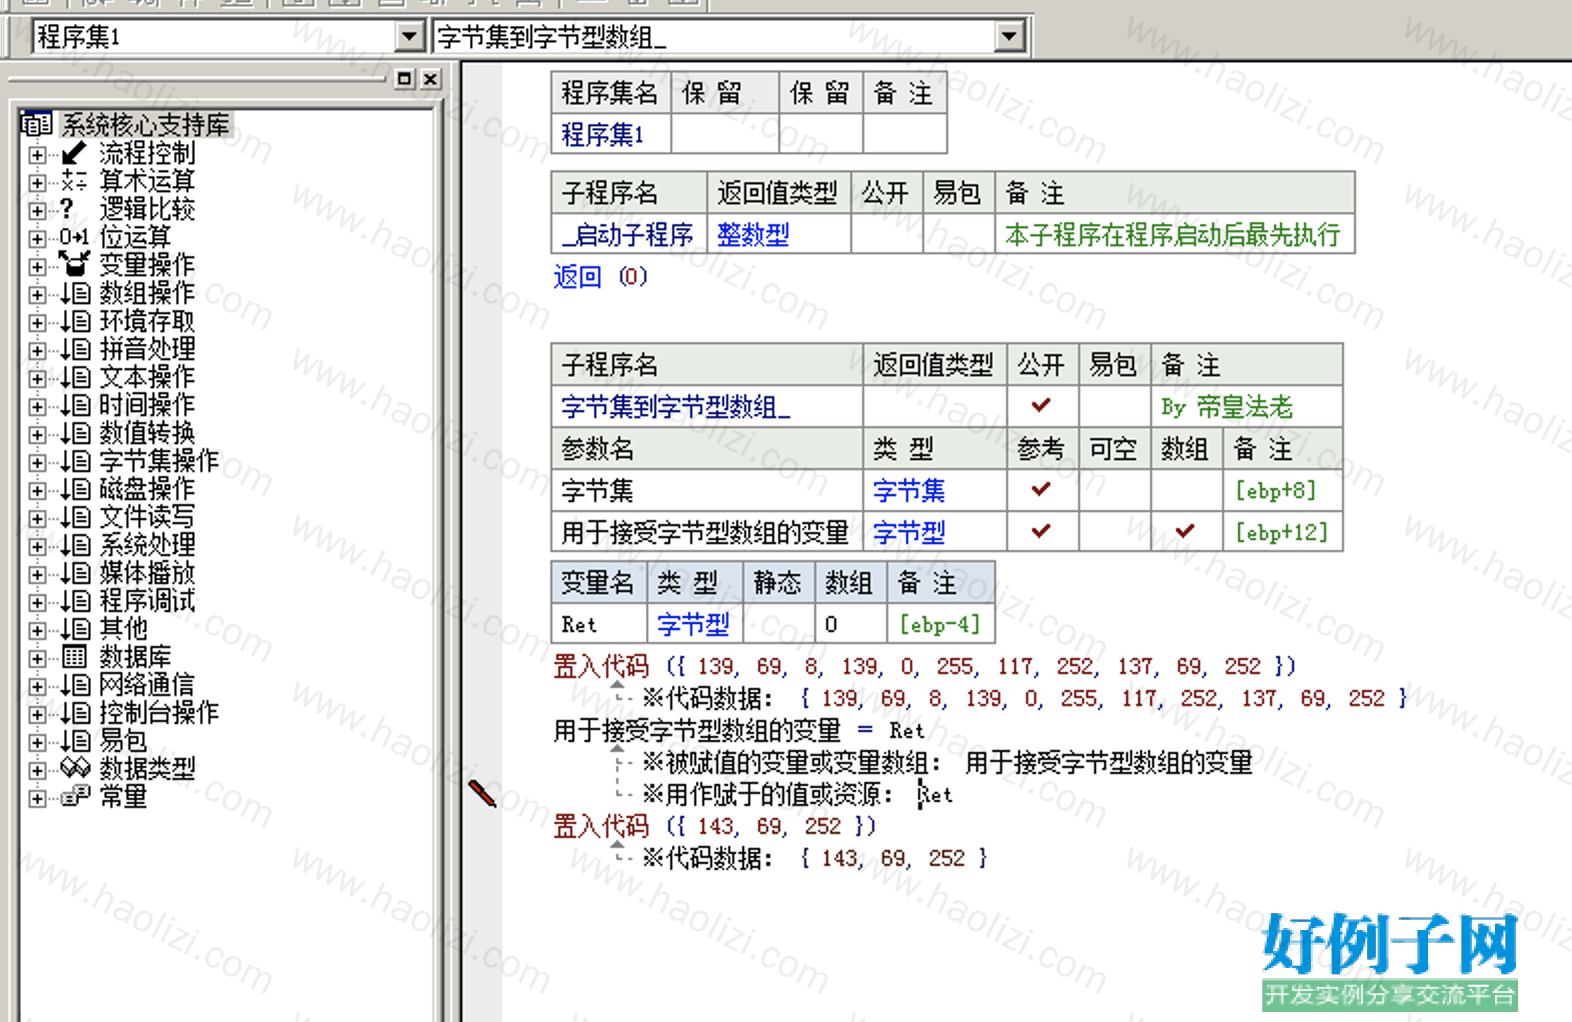The width and height of the screenshot is (1572, 1022).
Task: Open the 程序集1 dropdown
Action: (x=409, y=37)
